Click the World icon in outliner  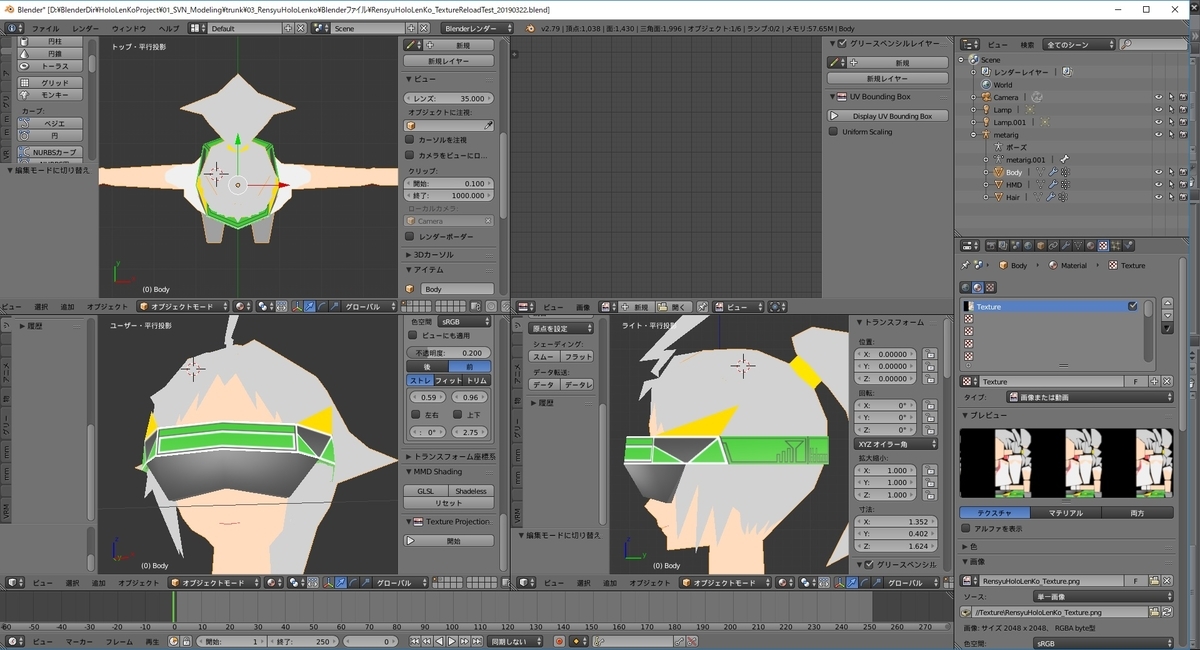pyautogui.click(x=986, y=85)
